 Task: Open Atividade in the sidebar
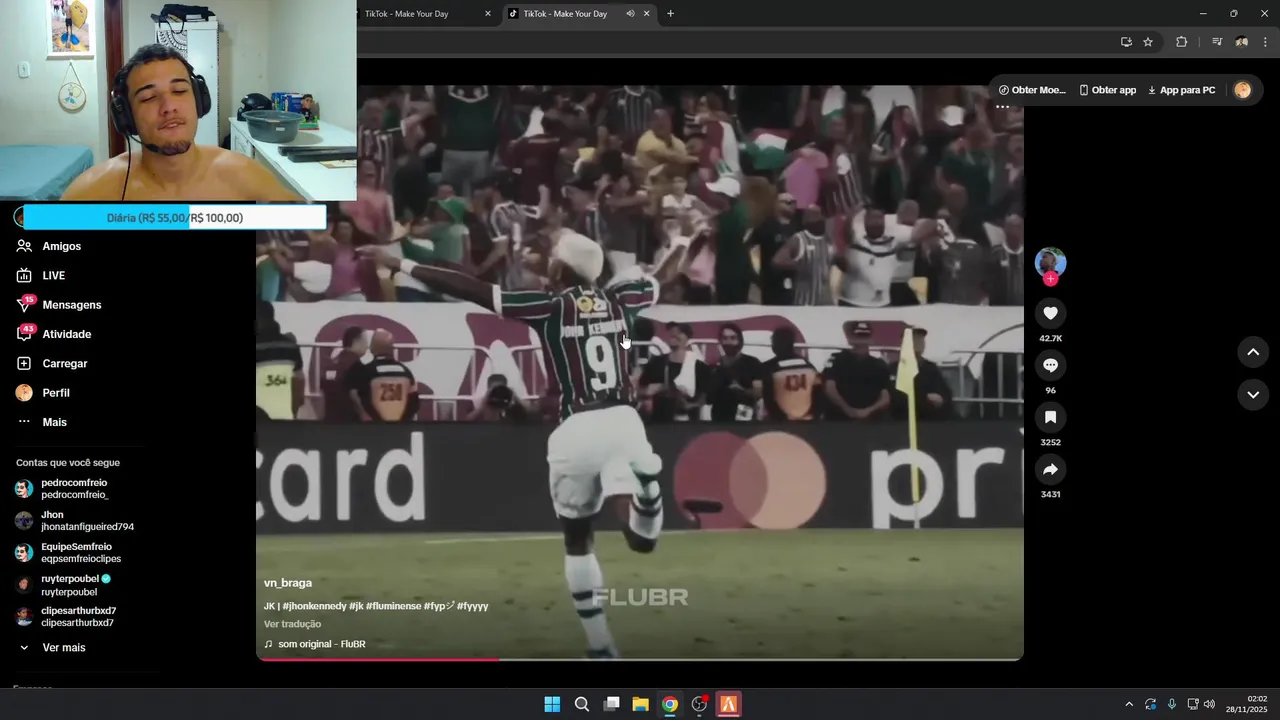(x=67, y=334)
